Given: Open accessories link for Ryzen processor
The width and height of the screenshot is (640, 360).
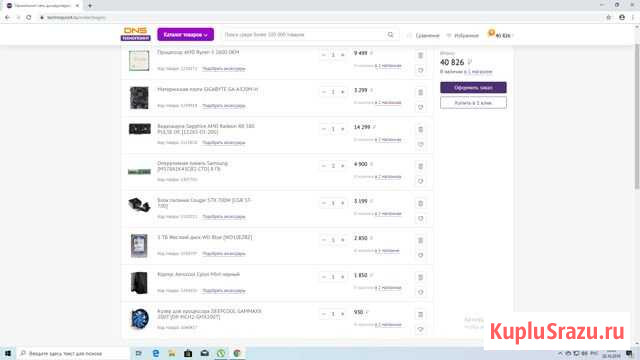Looking at the screenshot, I should 224,69.
